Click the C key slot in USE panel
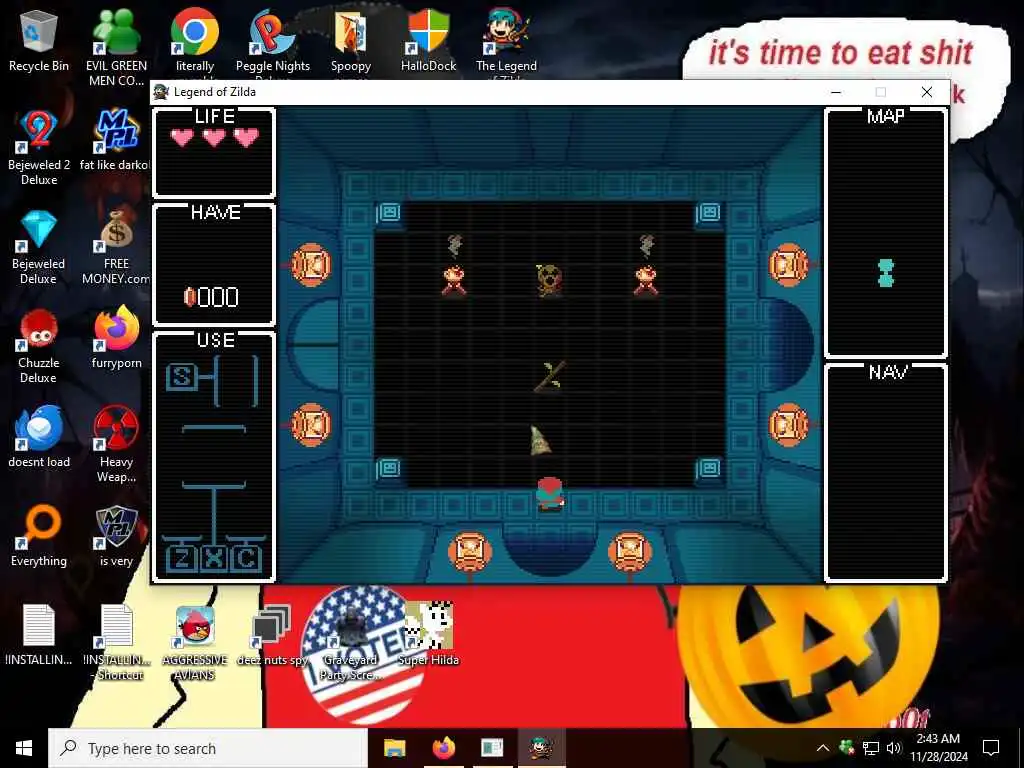This screenshot has width=1024, height=768. click(246, 559)
